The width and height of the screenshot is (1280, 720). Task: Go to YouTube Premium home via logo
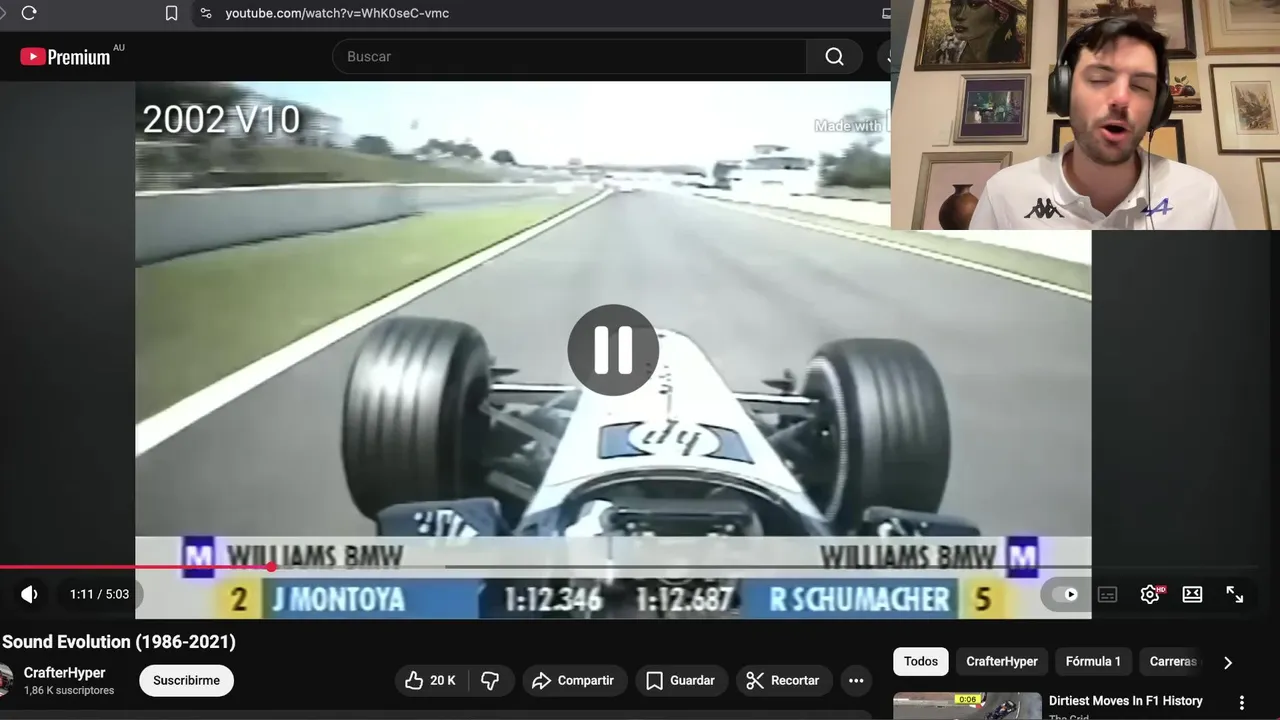click(x=65, y=57)
